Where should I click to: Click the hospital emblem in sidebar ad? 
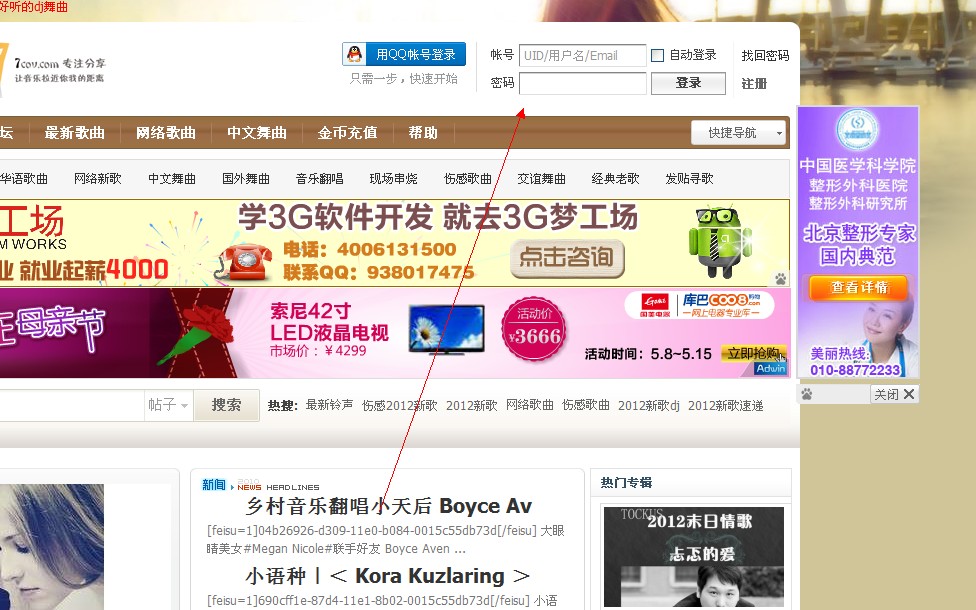857,129
